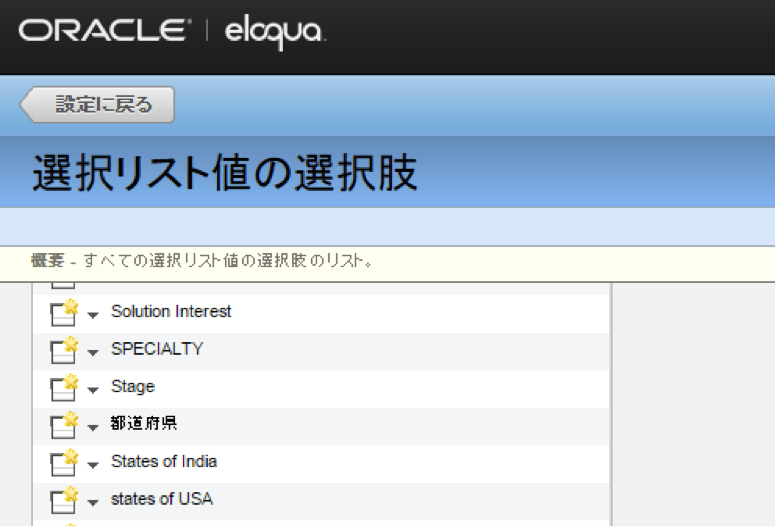Click the 概要 summary description text
This screenshot has width=775, height=527.
coord(202,261)
